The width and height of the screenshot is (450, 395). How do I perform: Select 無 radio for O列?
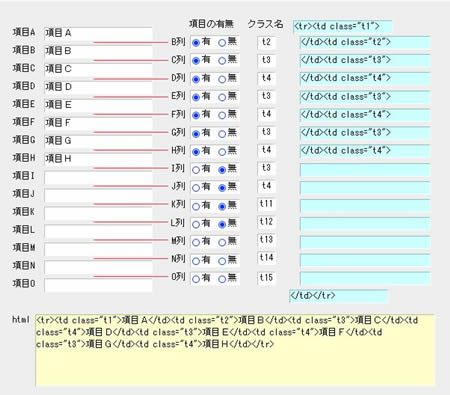pyautogui.click(x=222, y=279)
